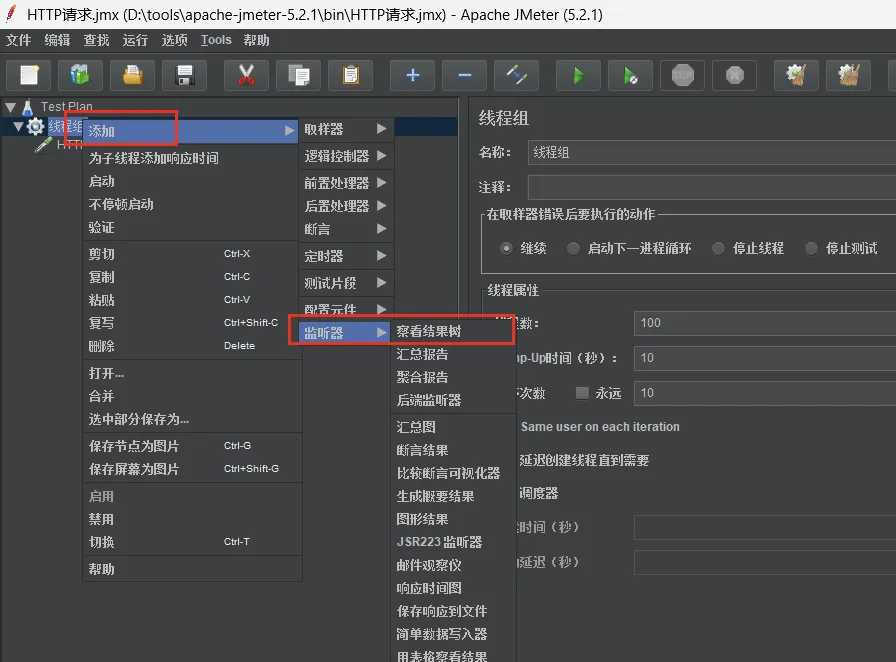
Task: Select the 停止线程 radio button
Action: pyautogui.click(x=718, y=248)
